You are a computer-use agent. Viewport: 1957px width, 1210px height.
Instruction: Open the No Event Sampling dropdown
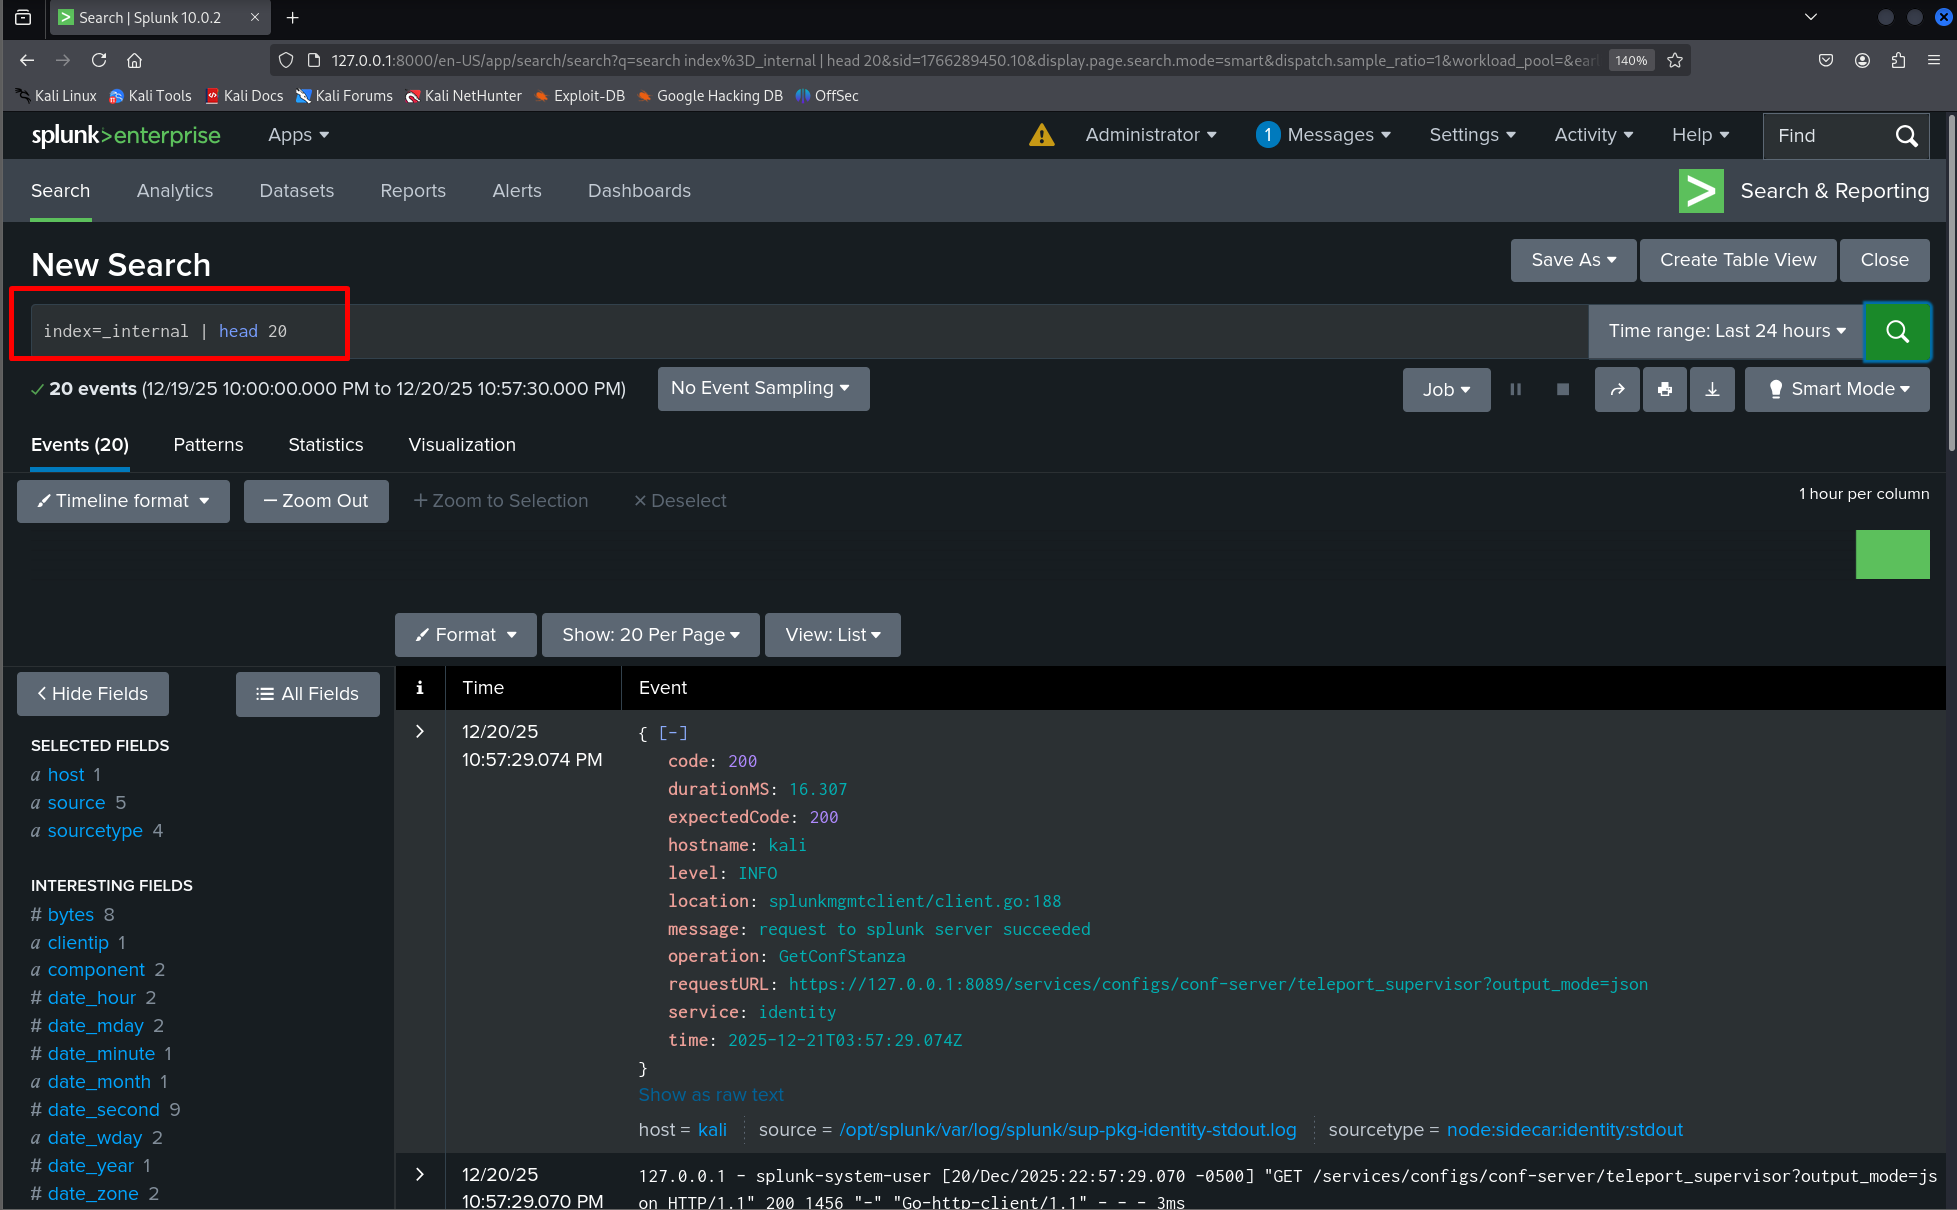[x=763, y=389]
